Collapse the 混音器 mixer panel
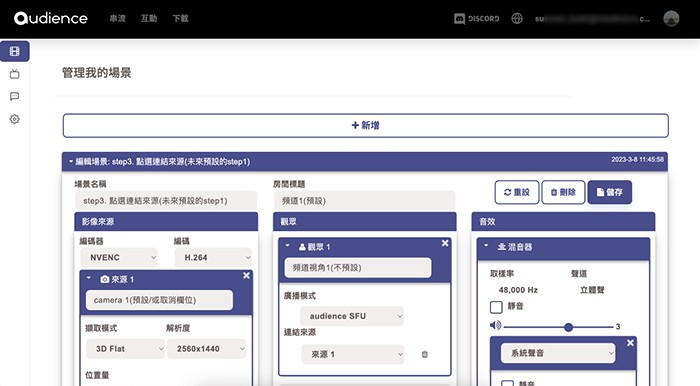The image size is (700, 386). pos(486,245)
